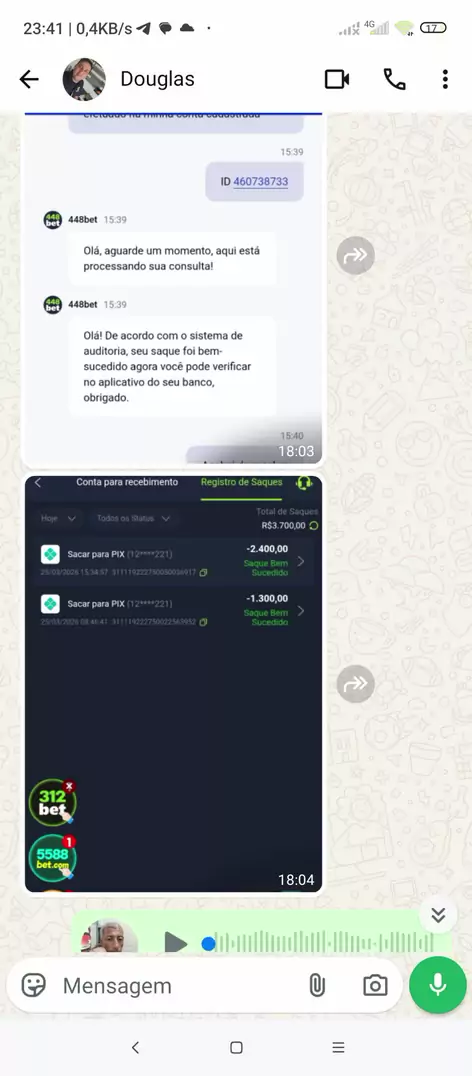Screen dimensions: 472x1076
Task: Open the three-dot options menu
Action: [x=445, y=80]
